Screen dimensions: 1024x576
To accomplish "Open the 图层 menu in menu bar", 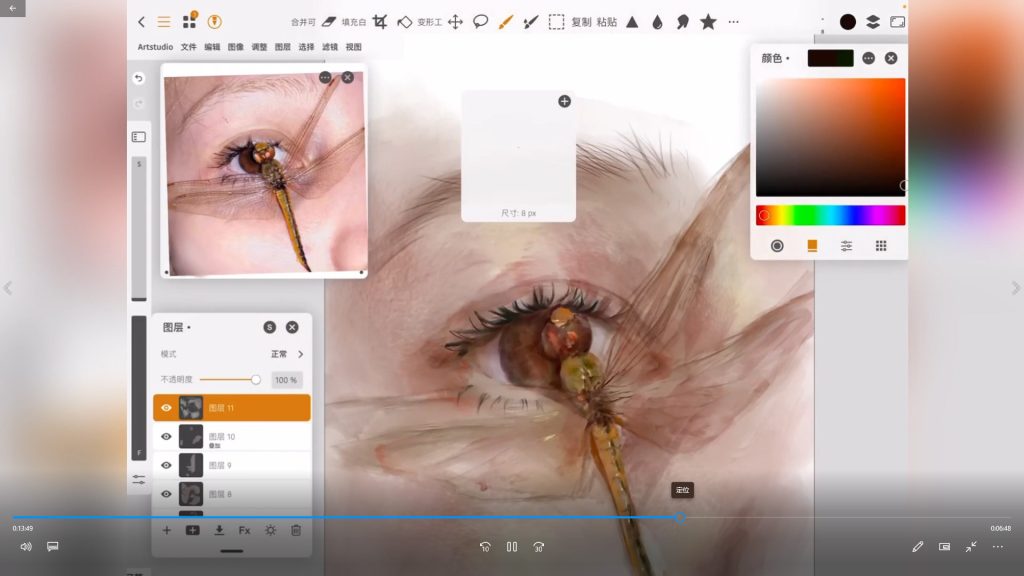I will 283,47.
